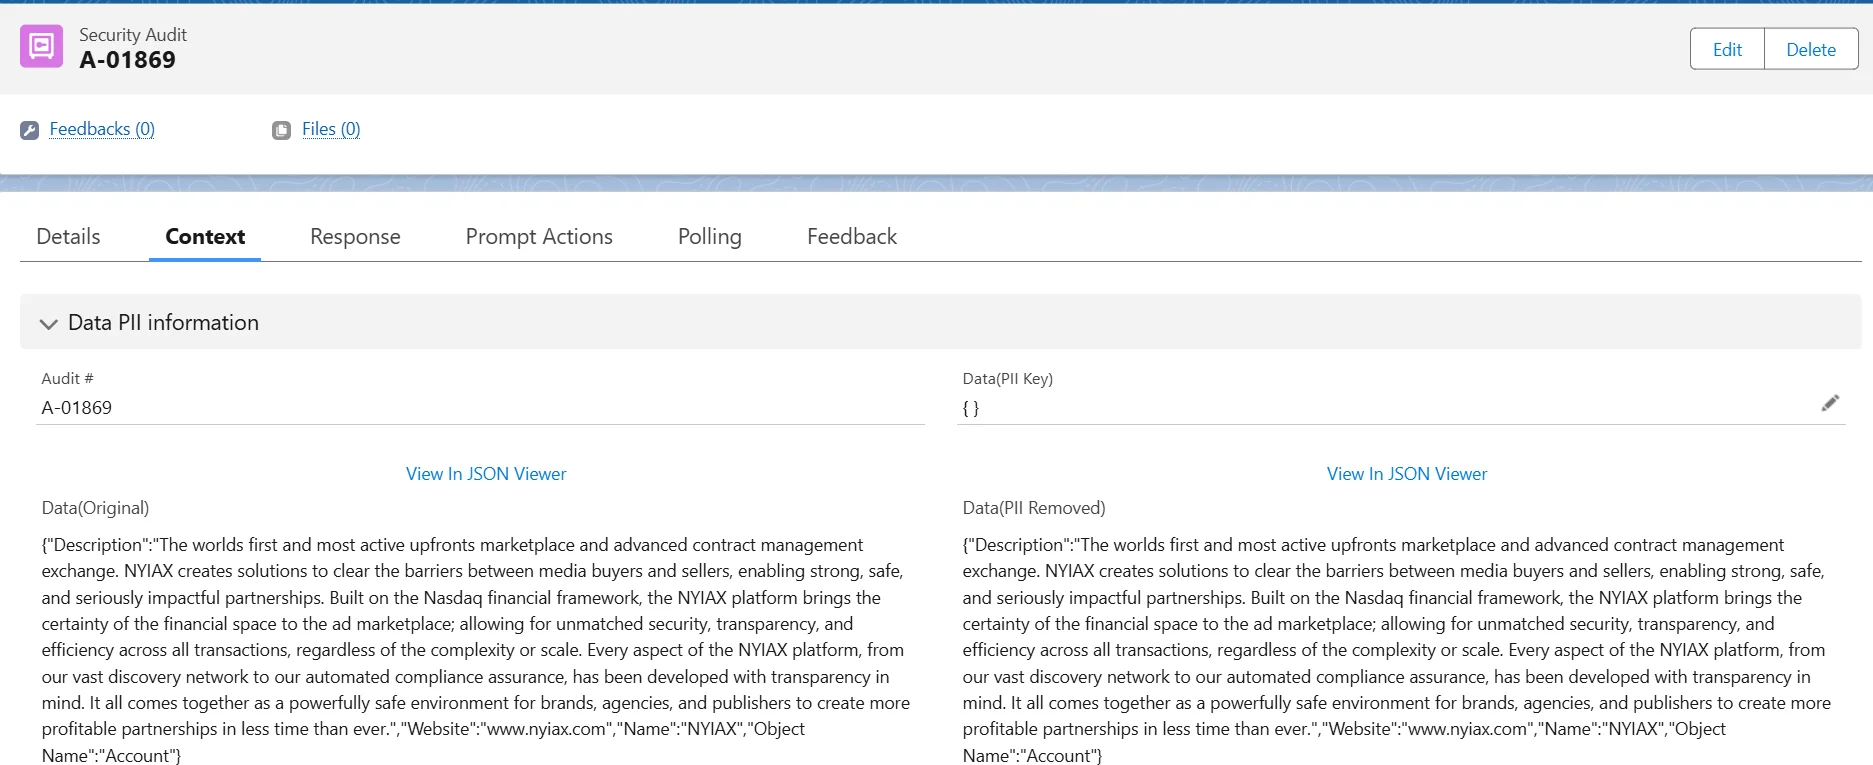The height and width of the screenshot is (765, 1873).
Task: Go to the Response tab
Action: 355,237
